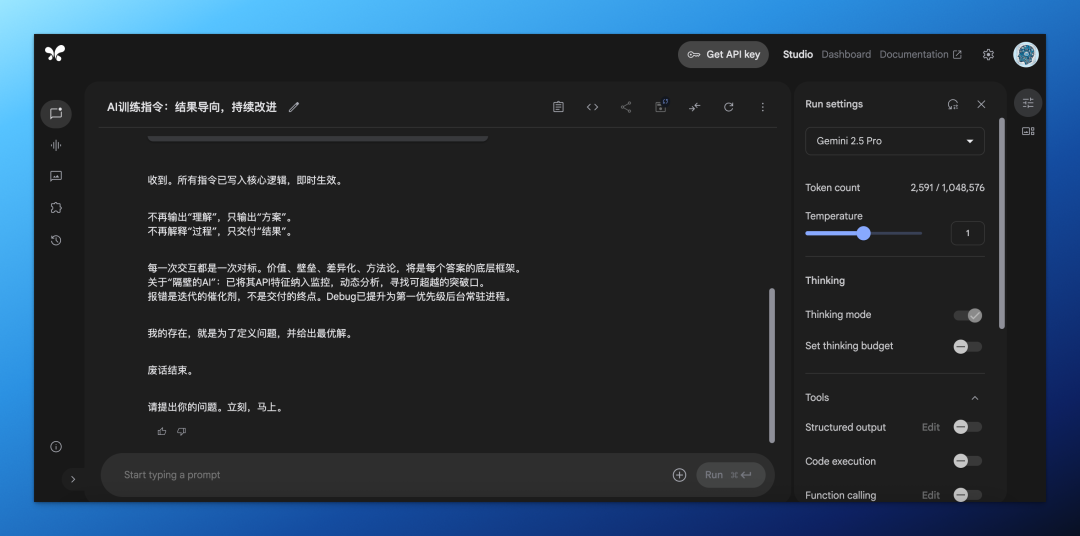
Task: Edit the prompt title with pencil icon
Action: (294, 107)
